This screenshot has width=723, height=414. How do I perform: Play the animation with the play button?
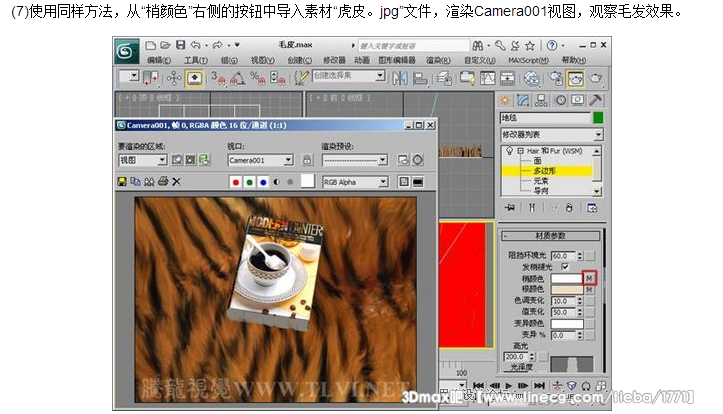(x=509, y=385)
